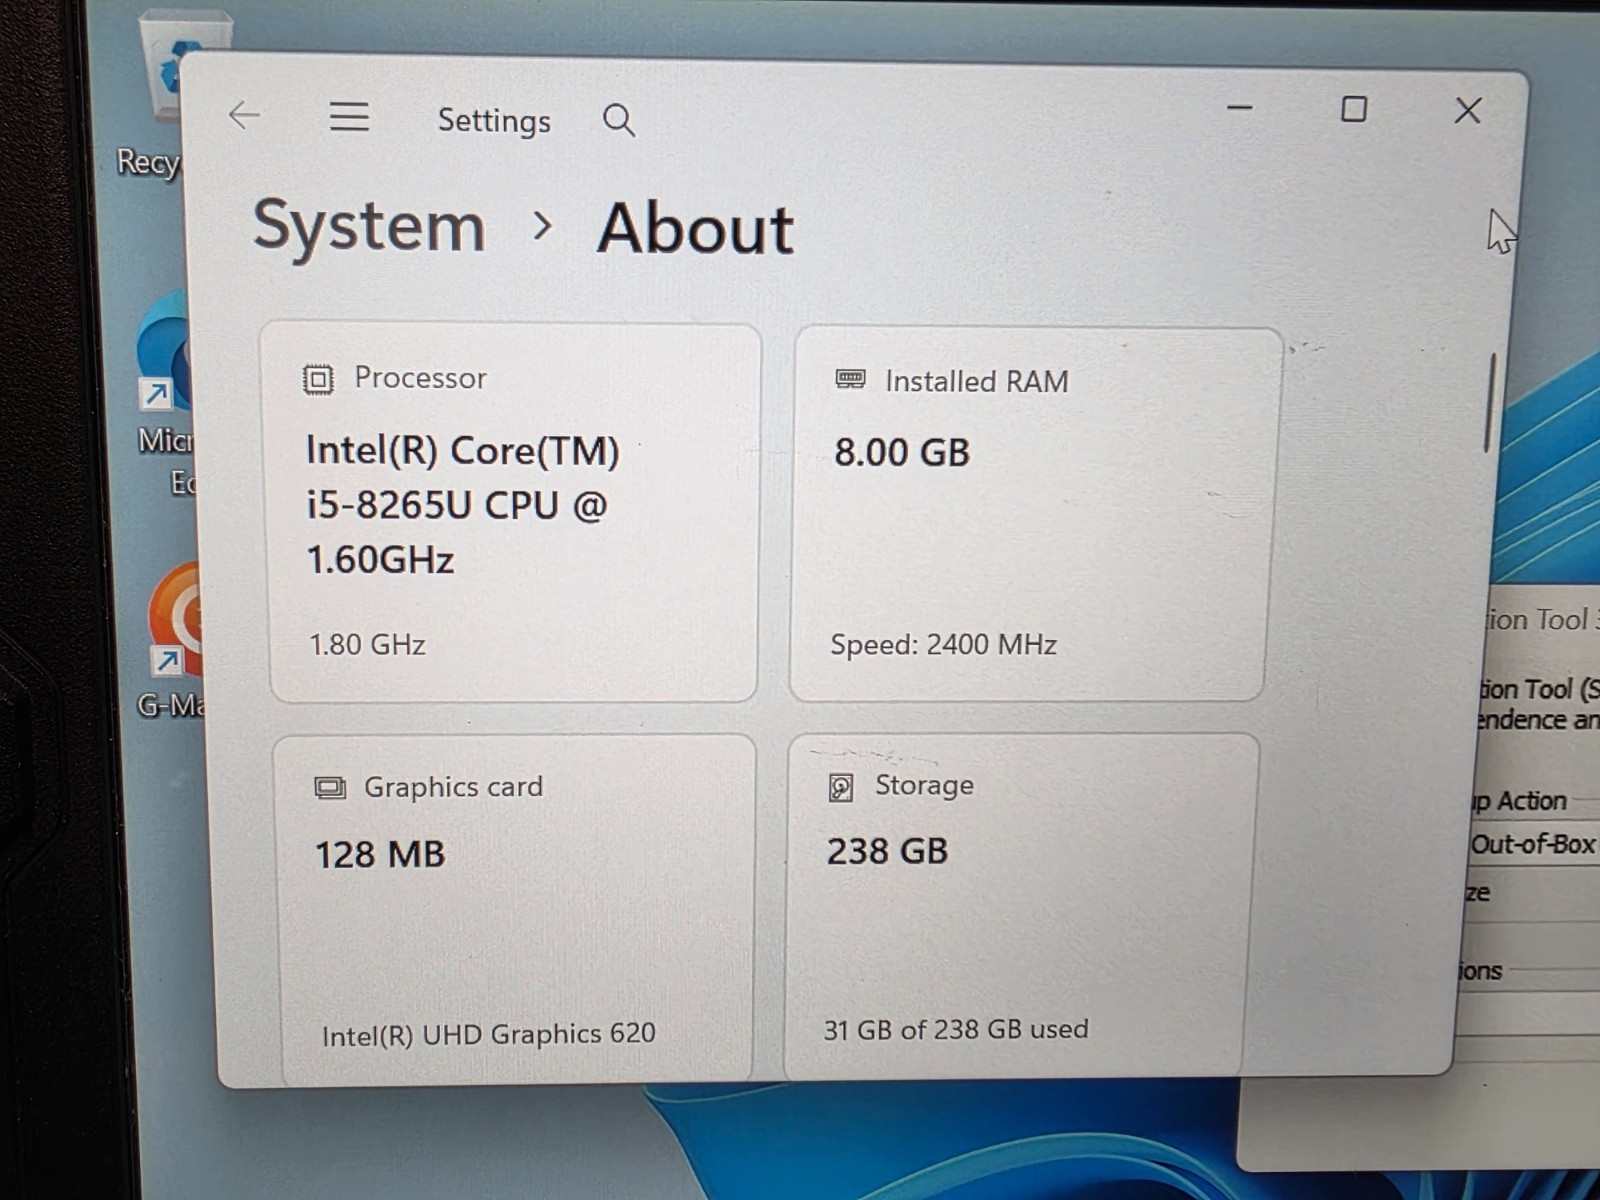This screenshot has width=1600, height=1200.
Task: Click the 238 GB storage value
Action: click(887, 851)
